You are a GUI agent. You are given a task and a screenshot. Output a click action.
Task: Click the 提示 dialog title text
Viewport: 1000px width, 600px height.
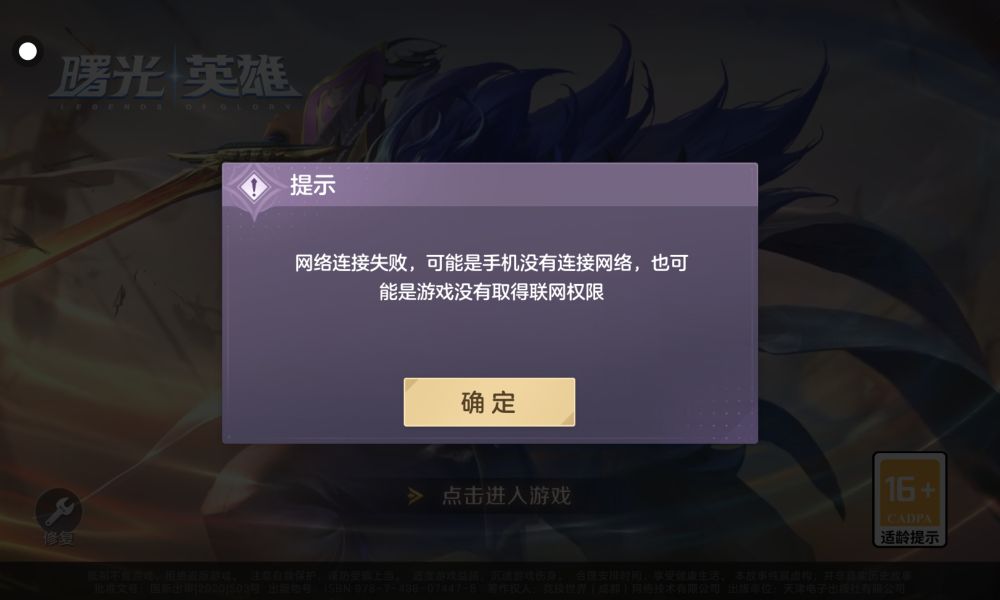tap(312, 185)
